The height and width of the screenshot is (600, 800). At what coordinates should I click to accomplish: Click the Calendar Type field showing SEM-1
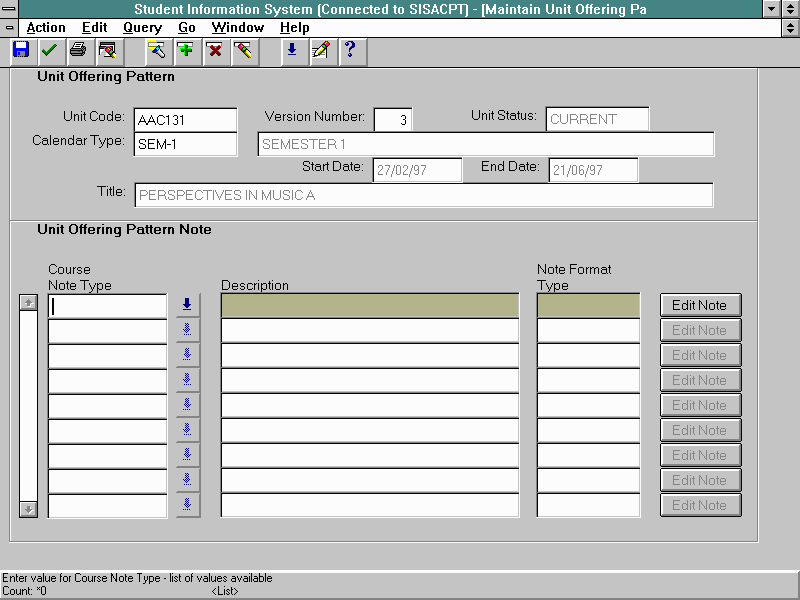click(185, 145)
